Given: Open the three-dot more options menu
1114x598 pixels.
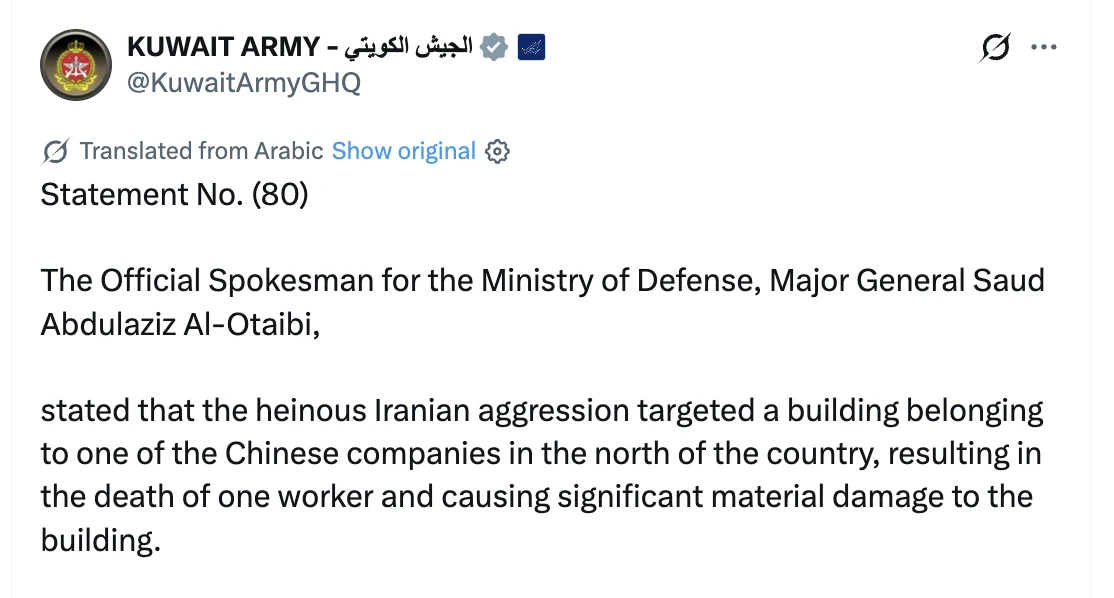Looking at the screenshot, I should pyautogui.click(x=1044, y=48).
